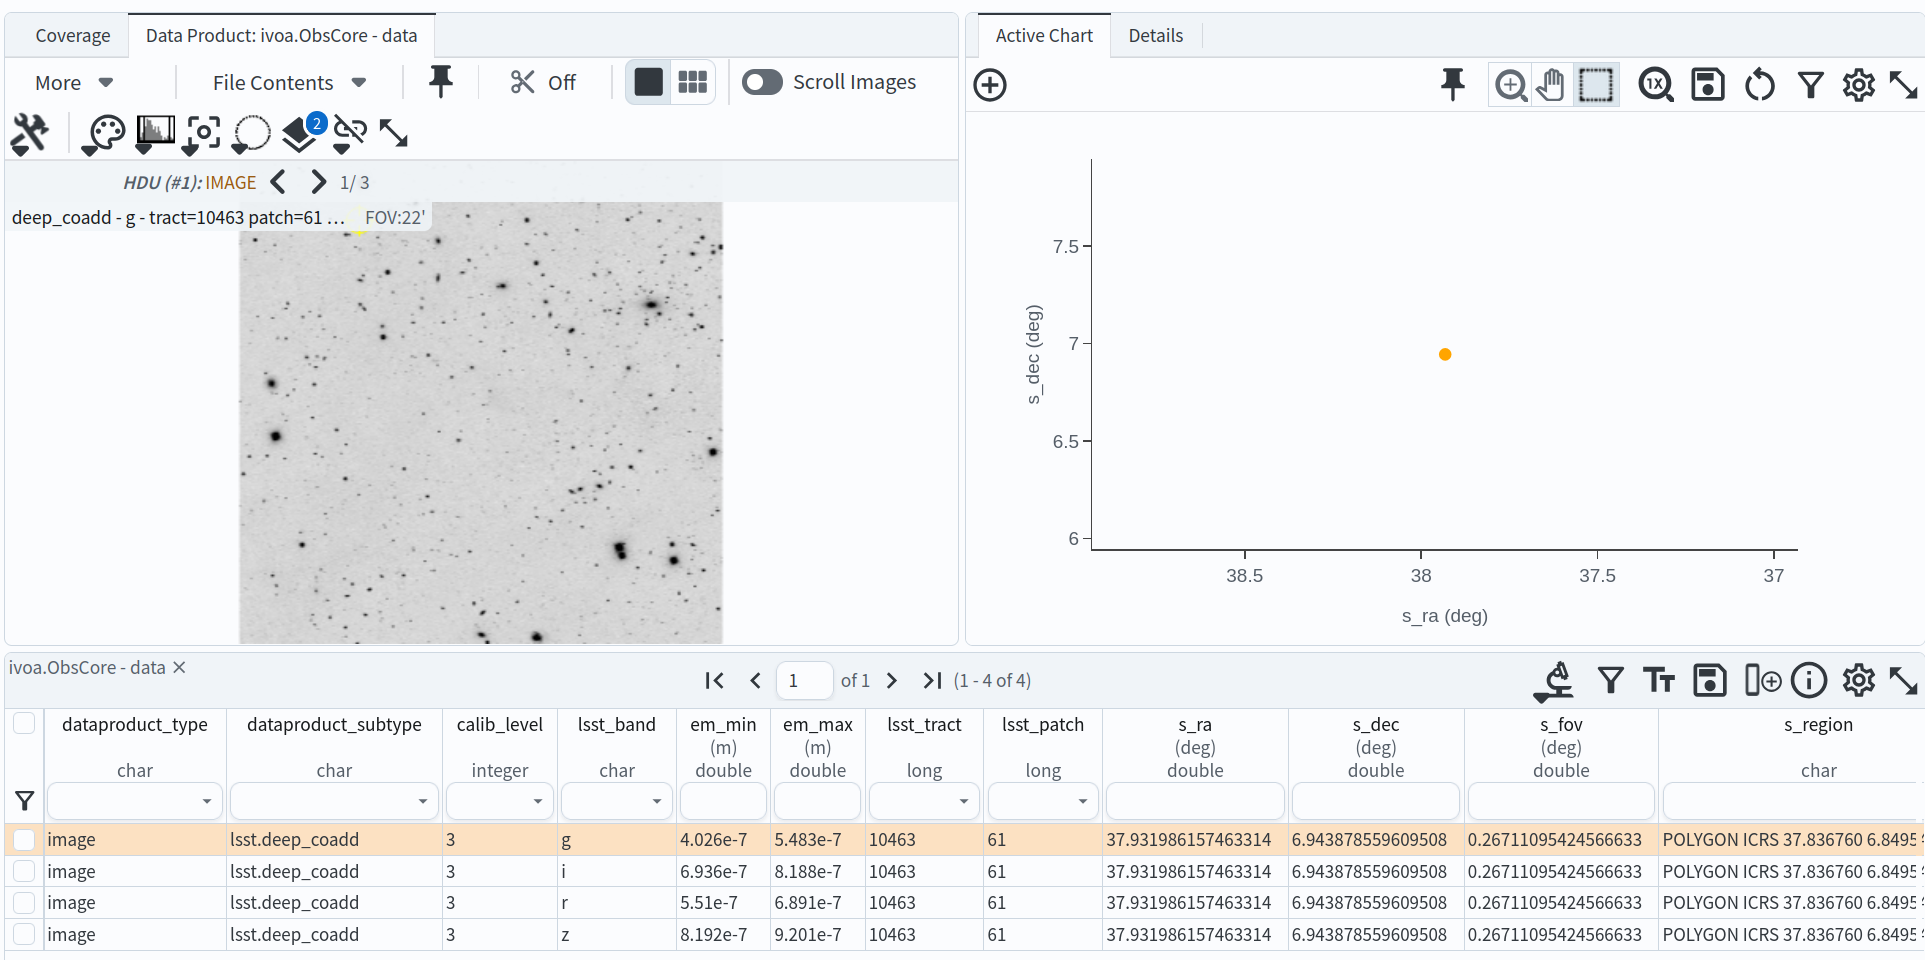Expand the More dropdown menu
The height and width of the screenshot is (960, 1925).
click(73, 83)
